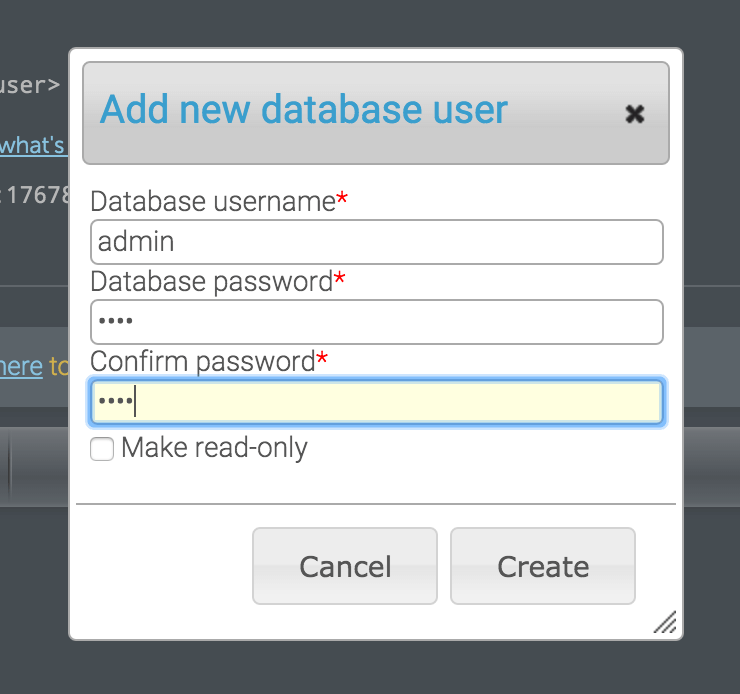Click the Add new database user title bar
Screen dimensions: 740x694
coord(376,113)
